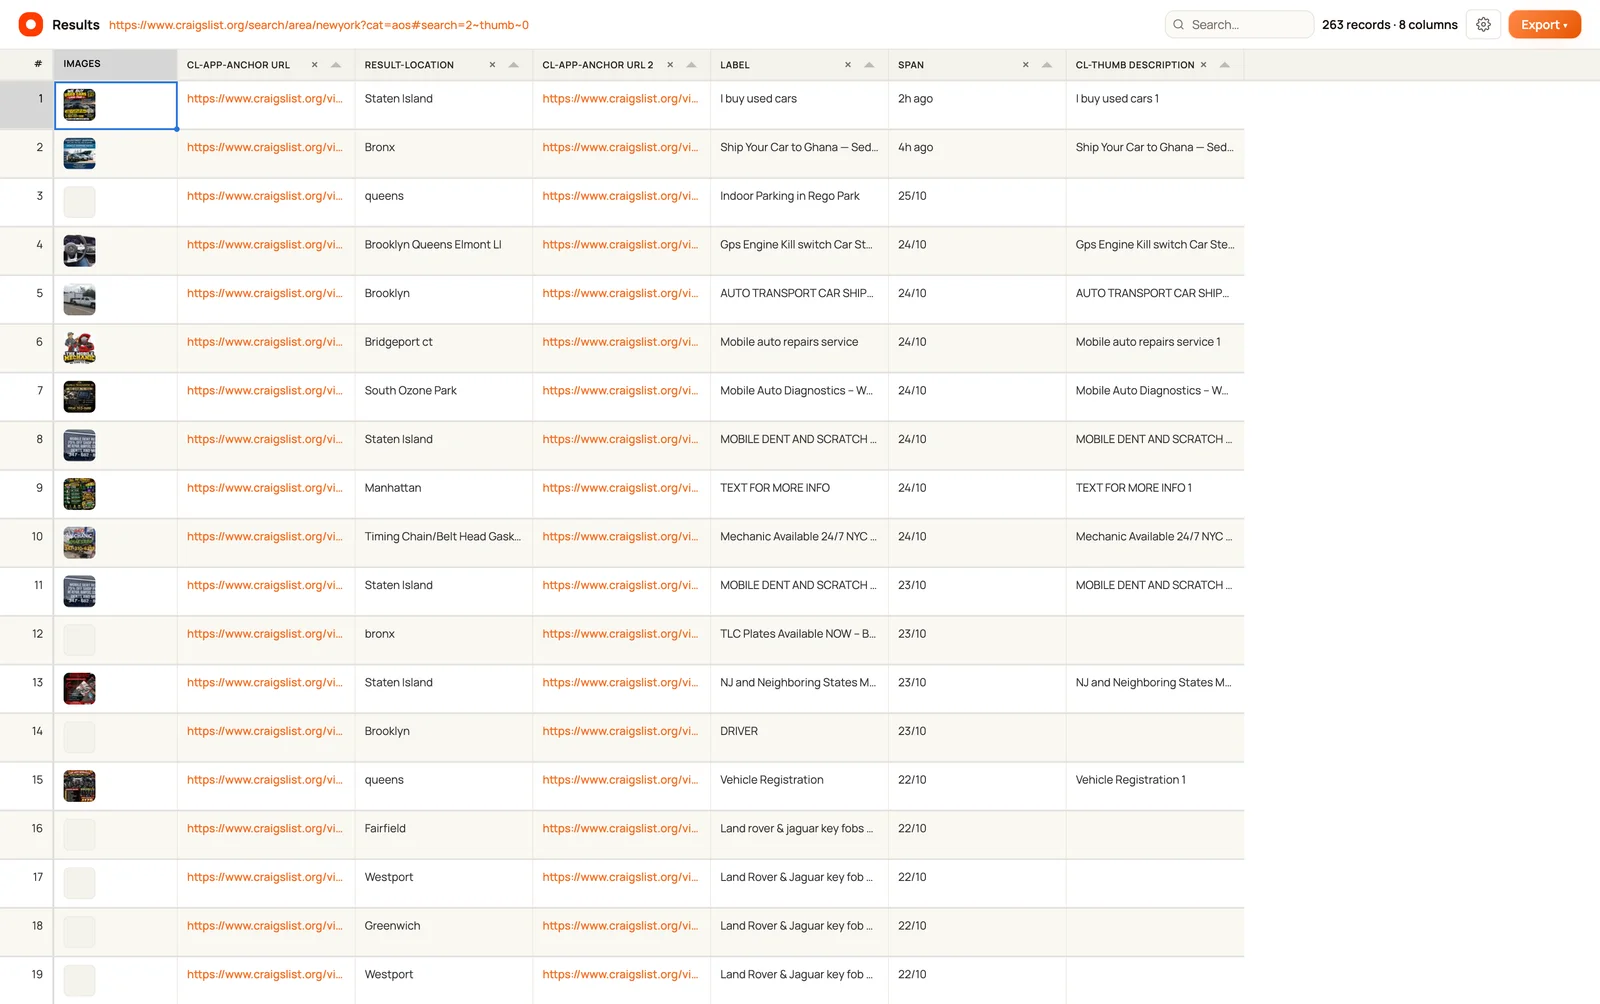This screenshot has width=1600, height=1004.
Task: Sort by the CL-APP-ANCHOR URL column arrow
Action: (x=336, y=65)
